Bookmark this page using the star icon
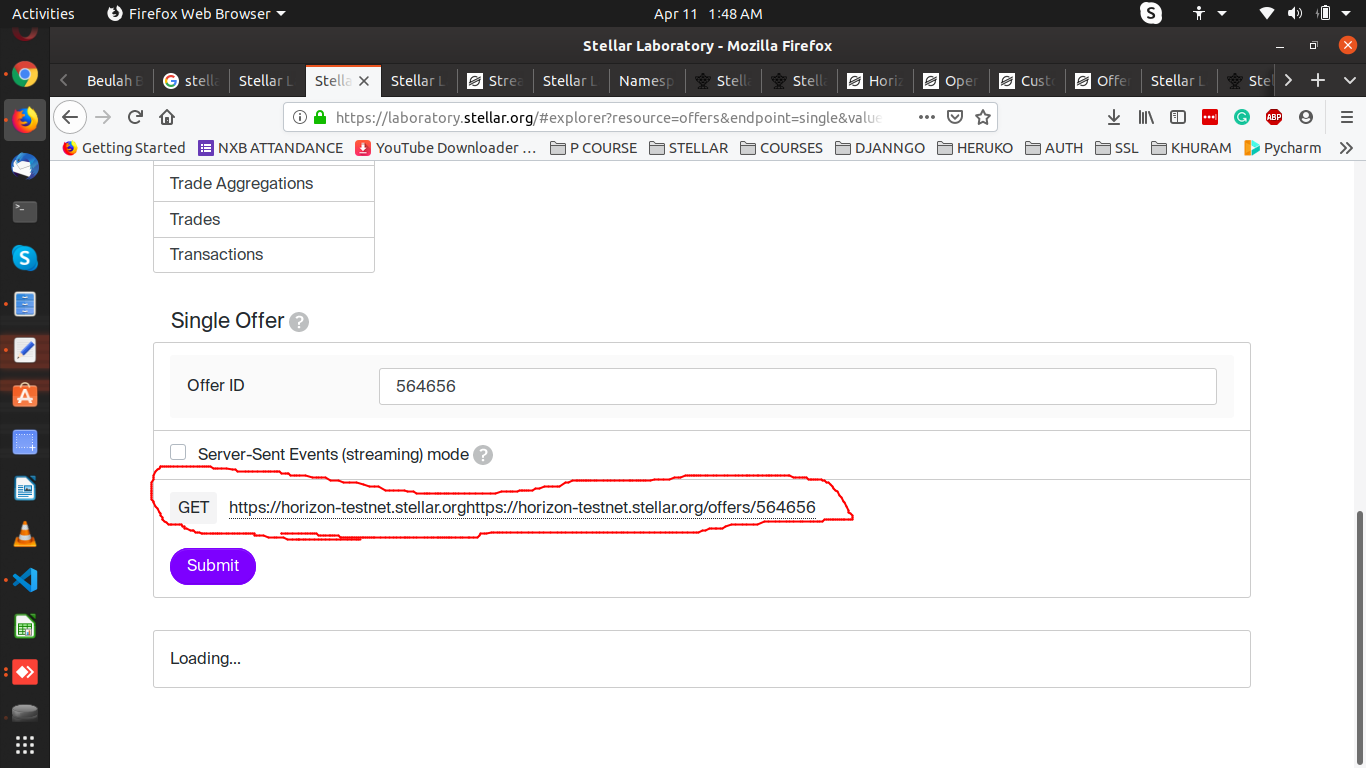 [983, 117]
